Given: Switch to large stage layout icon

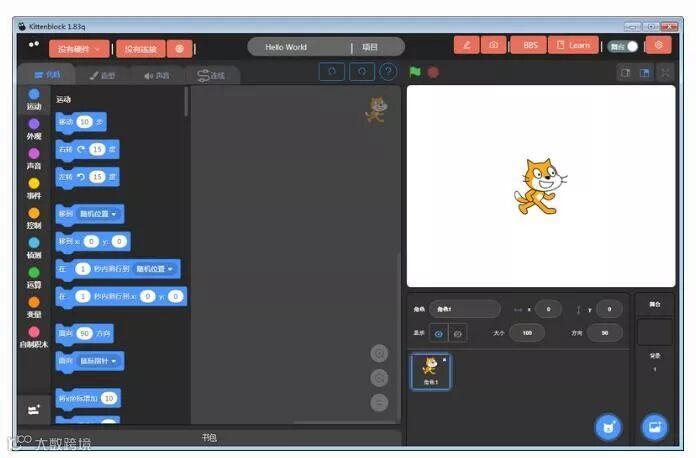Looking at the screenshot, I should (645, 73).
